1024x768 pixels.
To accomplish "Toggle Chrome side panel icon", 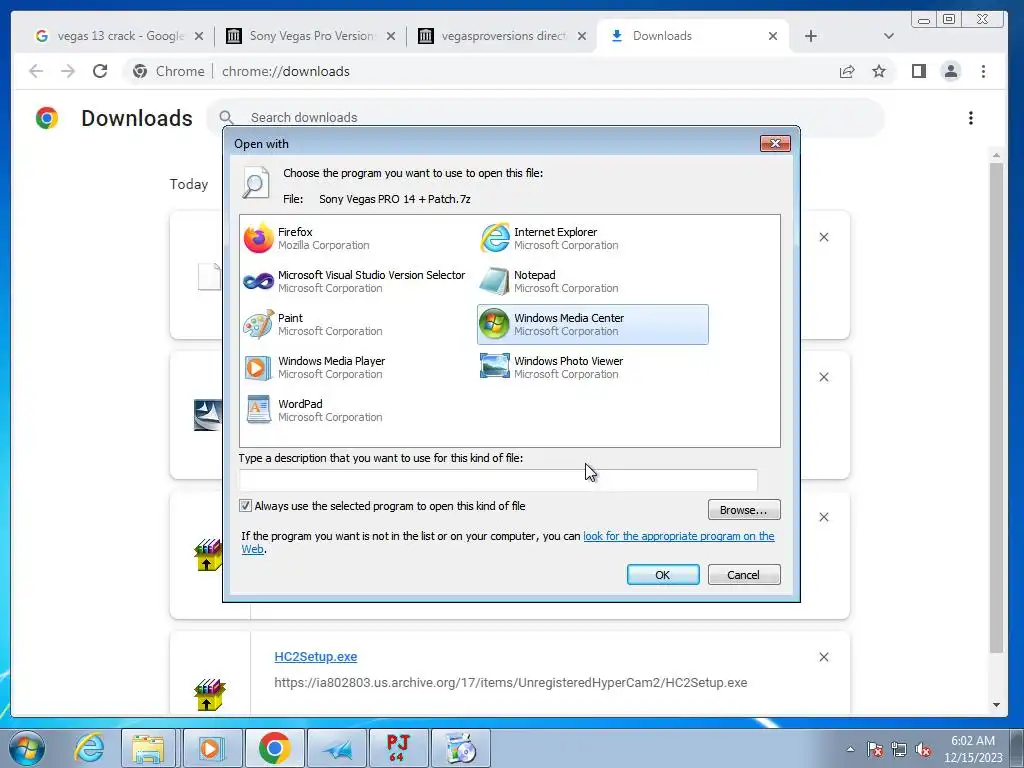I will point(919,71).
